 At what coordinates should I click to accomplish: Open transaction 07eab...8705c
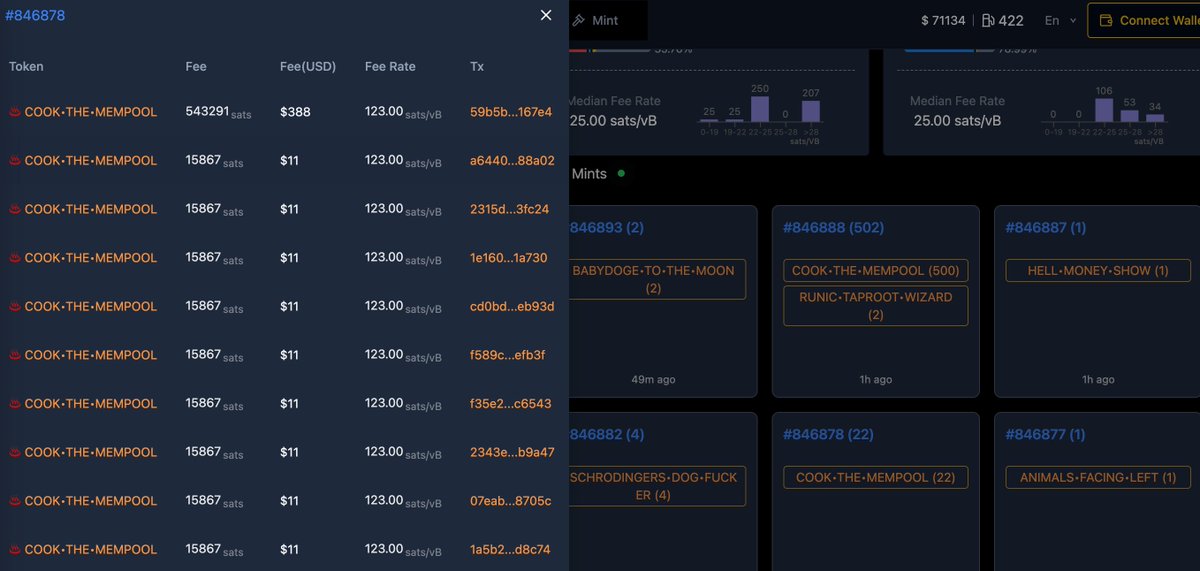[511, 500]
